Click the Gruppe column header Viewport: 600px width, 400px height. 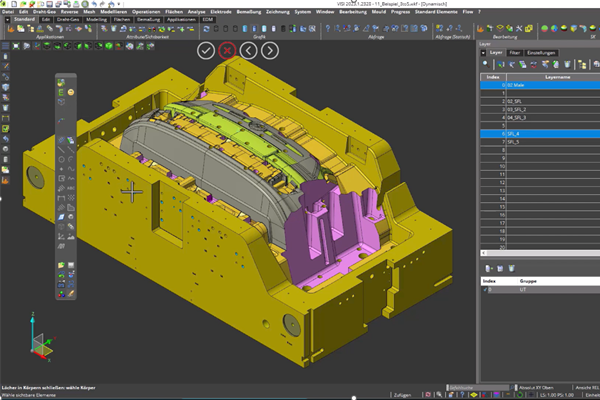click(528, 281)
